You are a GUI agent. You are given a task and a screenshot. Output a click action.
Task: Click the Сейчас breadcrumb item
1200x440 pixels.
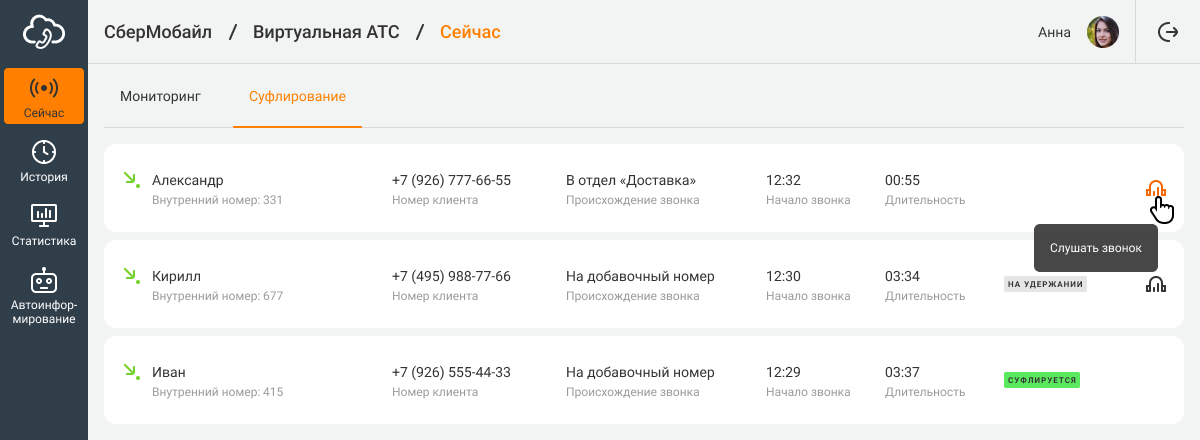[x=470, y=32]
